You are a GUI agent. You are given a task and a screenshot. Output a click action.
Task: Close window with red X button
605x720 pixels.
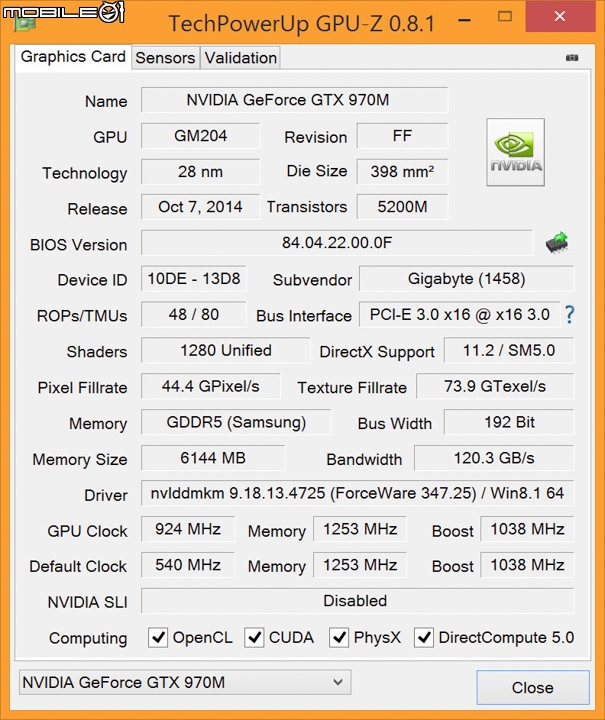[560, 17]
